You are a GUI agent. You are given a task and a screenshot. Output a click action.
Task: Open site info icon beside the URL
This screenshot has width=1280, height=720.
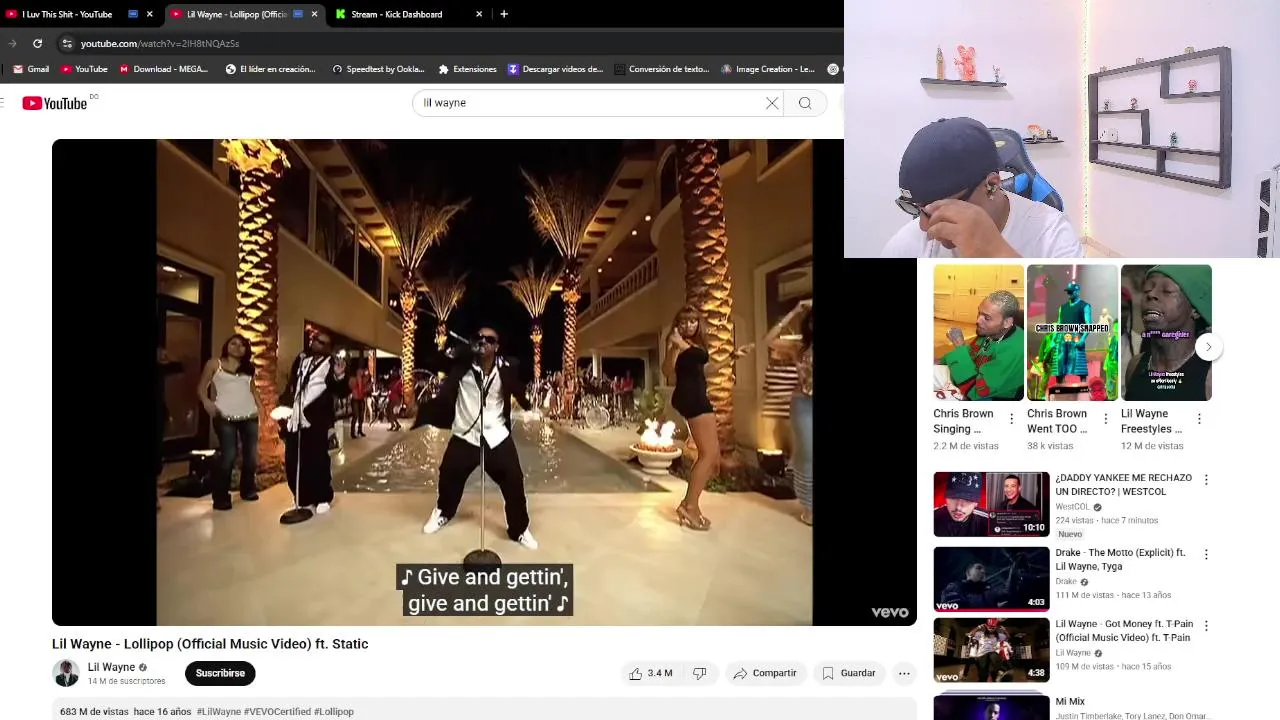[67, 43]
